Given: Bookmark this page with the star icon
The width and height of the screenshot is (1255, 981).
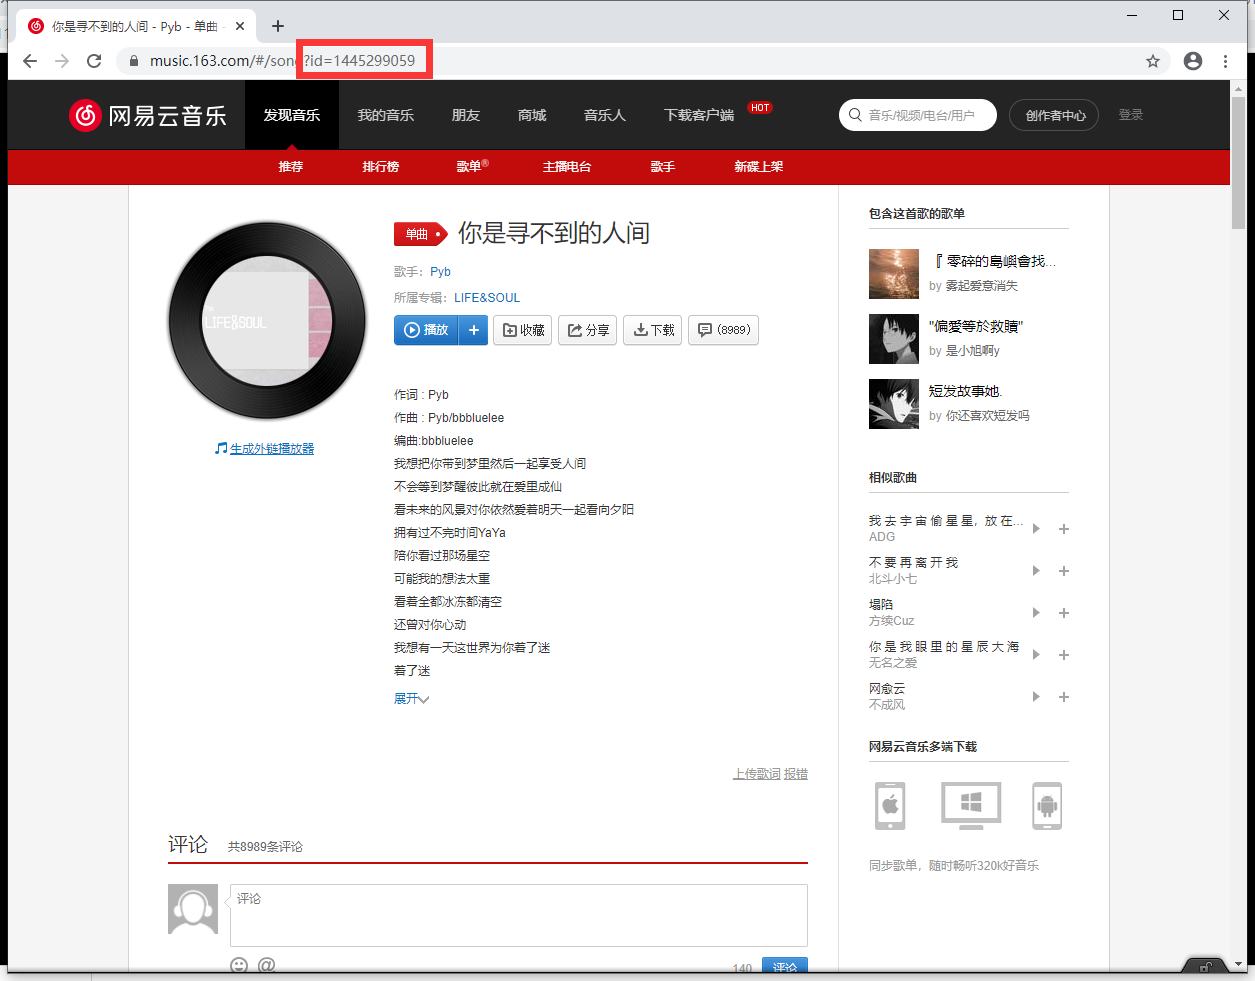Looking at the screenshot, I should click(1152, 61).
